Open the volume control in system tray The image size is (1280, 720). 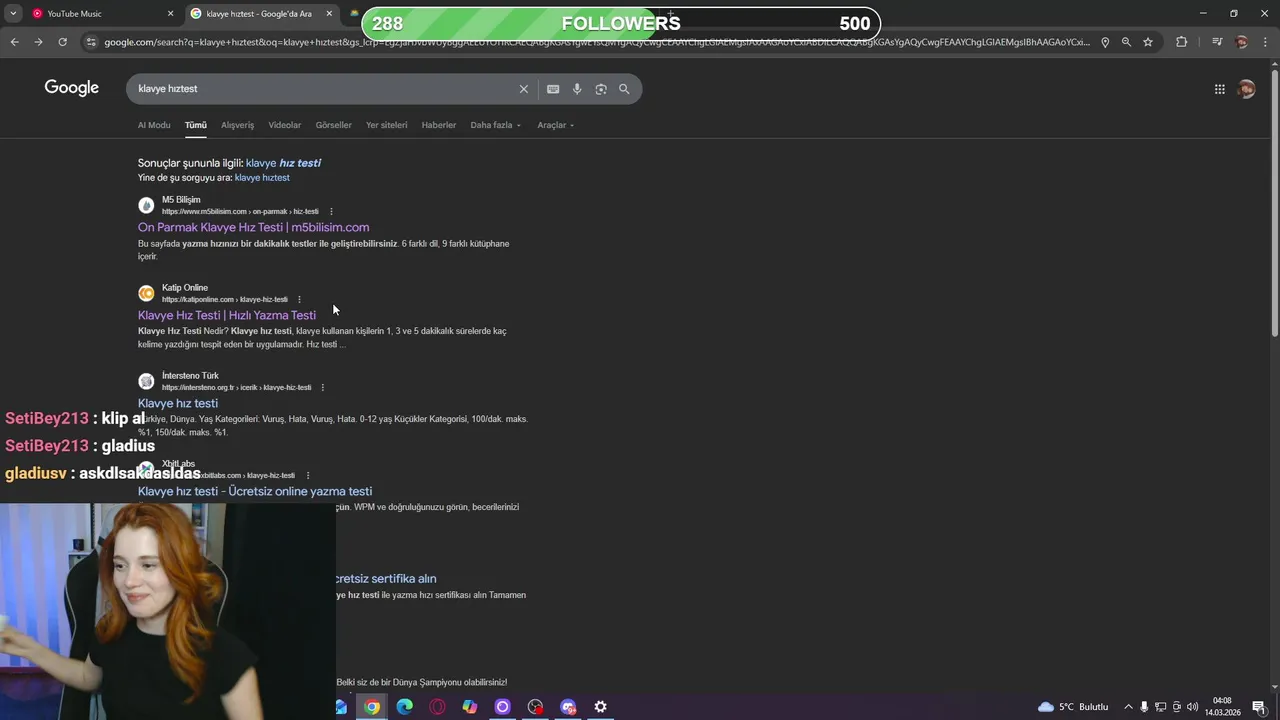[x=1192, y=707]
